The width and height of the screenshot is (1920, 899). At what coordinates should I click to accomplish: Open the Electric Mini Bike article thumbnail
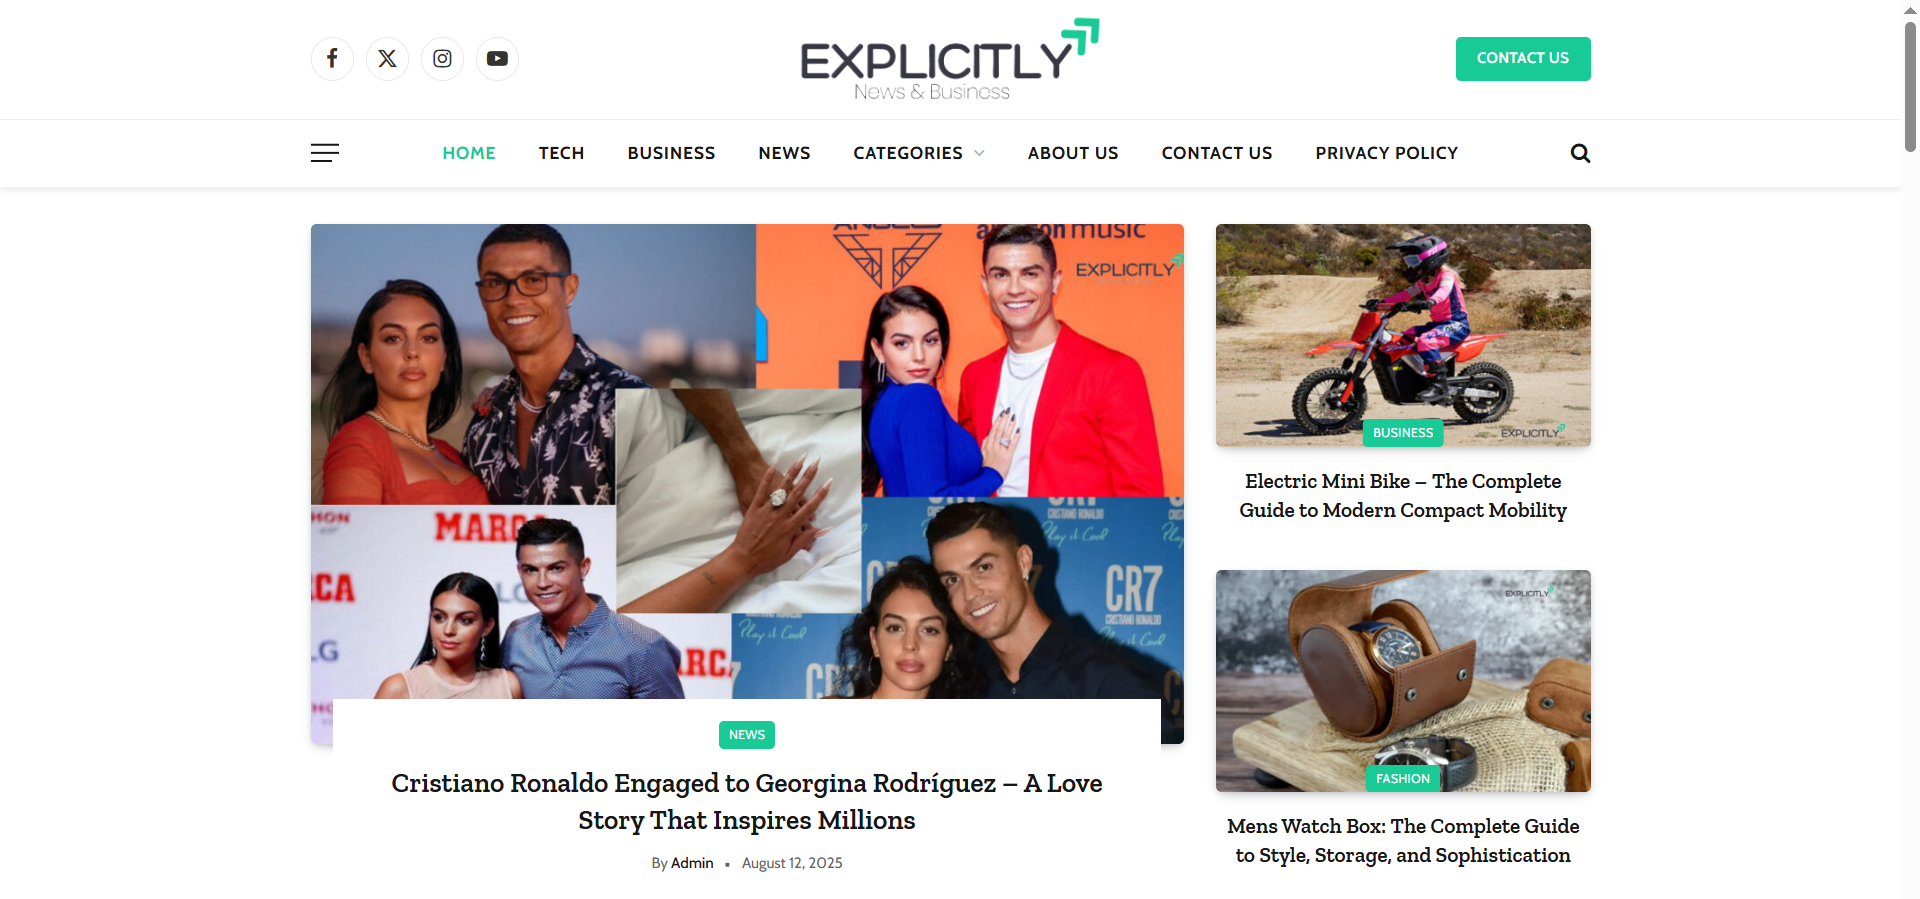click(x=1403, y=335)
